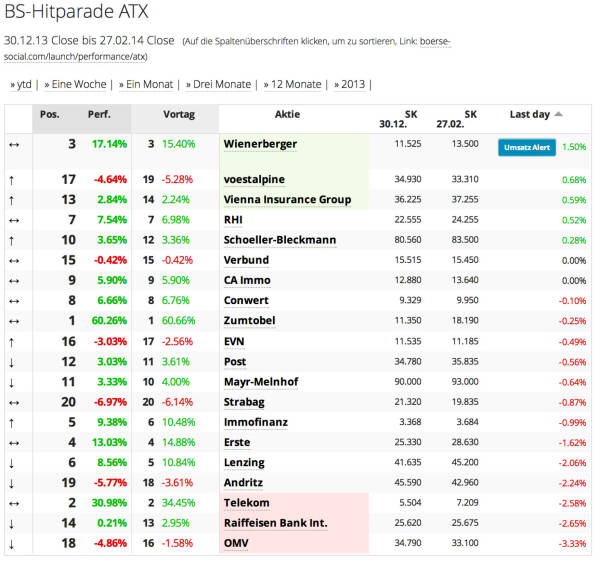The width and height of the screenshot is (600, 567).
Task: Open the Telekom stock entry
Action: click(247, 502)
